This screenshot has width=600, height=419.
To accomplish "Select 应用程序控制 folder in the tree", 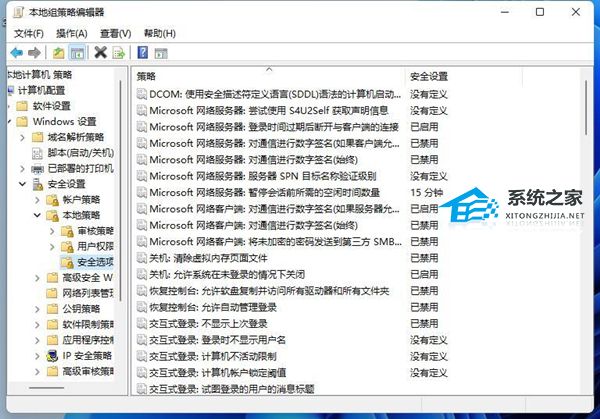I will [88, 340].
